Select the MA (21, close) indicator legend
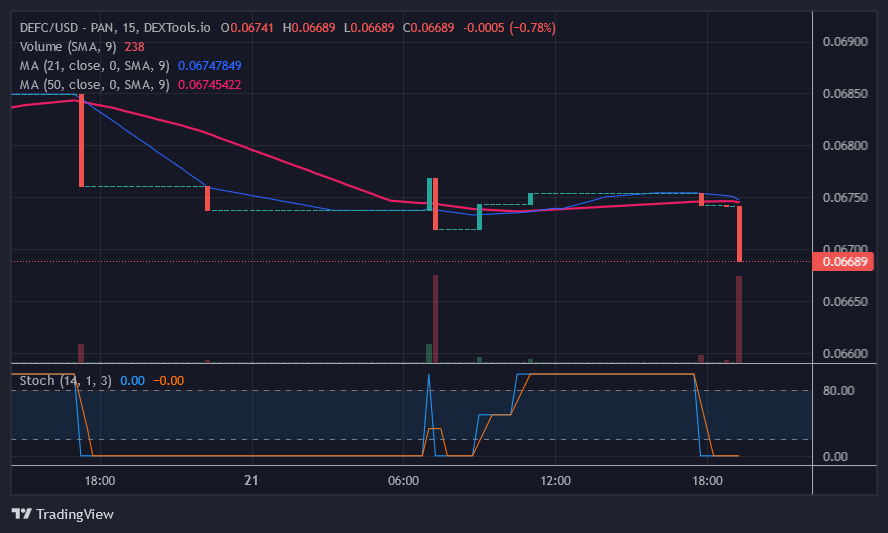This screenshot has width=888, height=533. click(95, 66)
